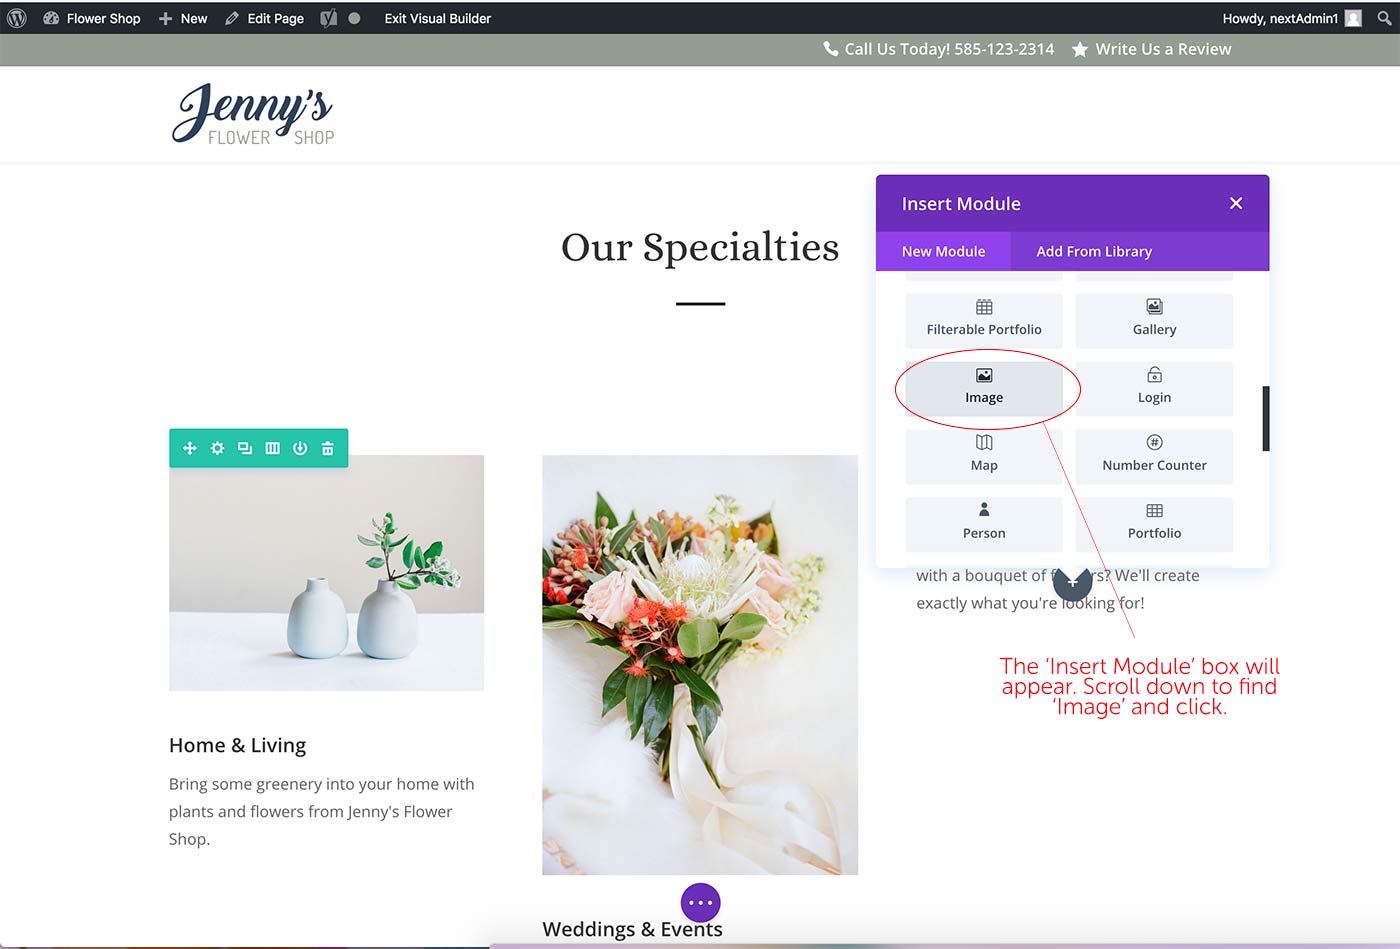Click the Write Us a Review link
The height and width of the screenshot is (949, 1400).
[1152, 49]
